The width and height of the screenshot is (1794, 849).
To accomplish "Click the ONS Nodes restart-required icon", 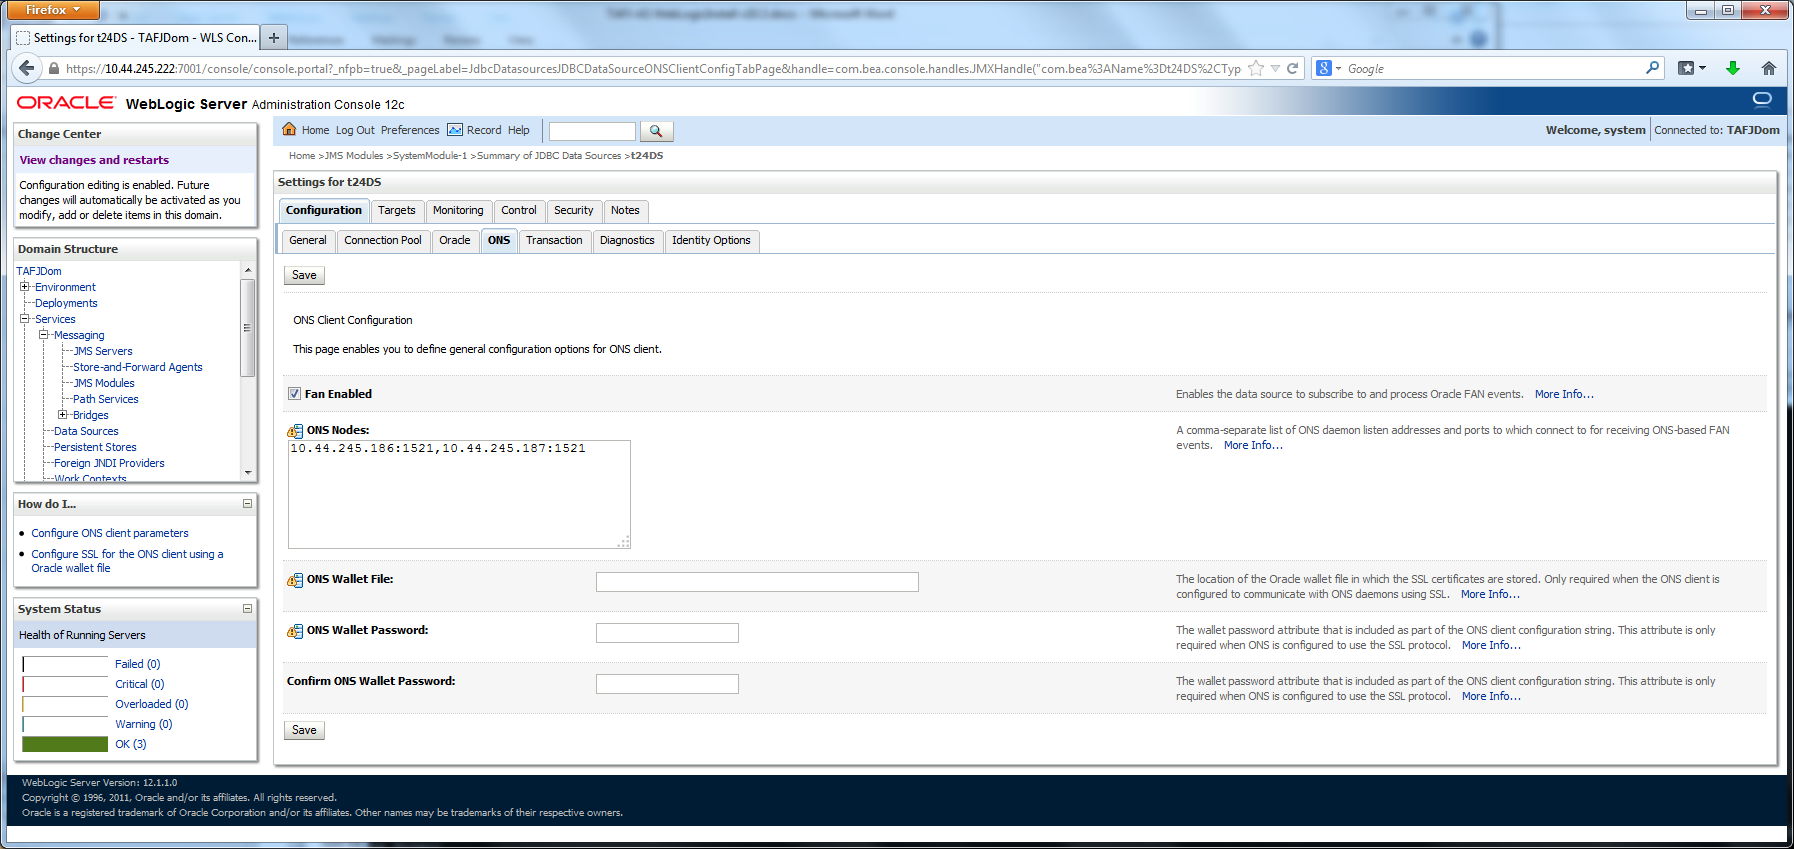I will (295, 431).
